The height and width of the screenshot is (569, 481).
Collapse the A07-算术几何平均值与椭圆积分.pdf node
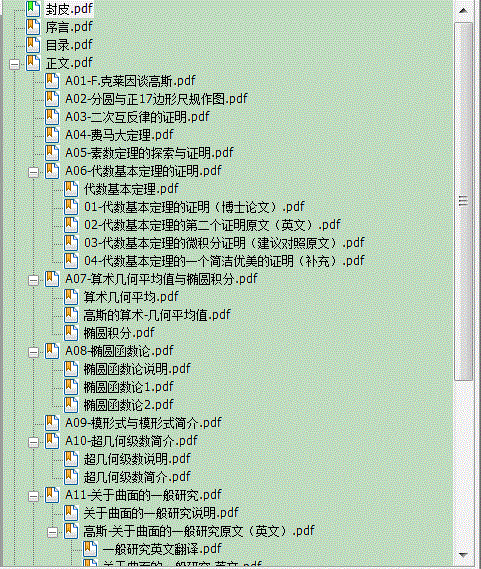(x=33, y=281)
